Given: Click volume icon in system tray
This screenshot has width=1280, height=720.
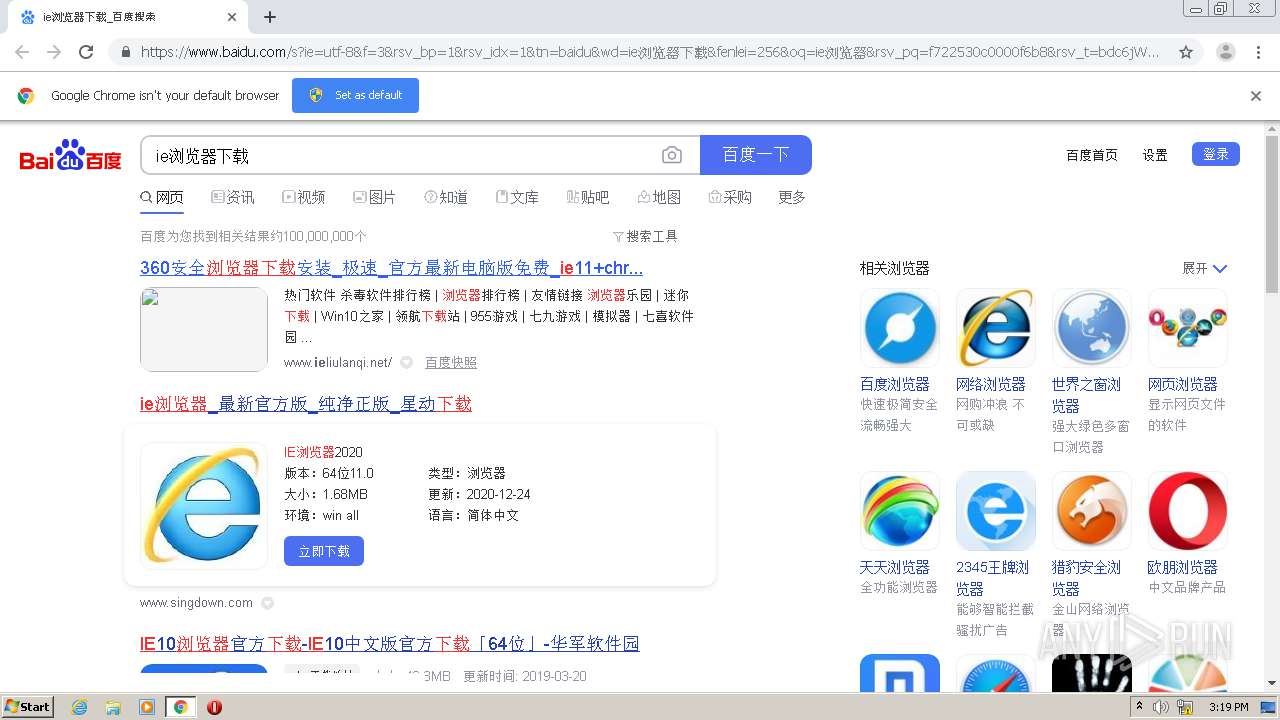Looking at the screenshot, I should 1160,707.
